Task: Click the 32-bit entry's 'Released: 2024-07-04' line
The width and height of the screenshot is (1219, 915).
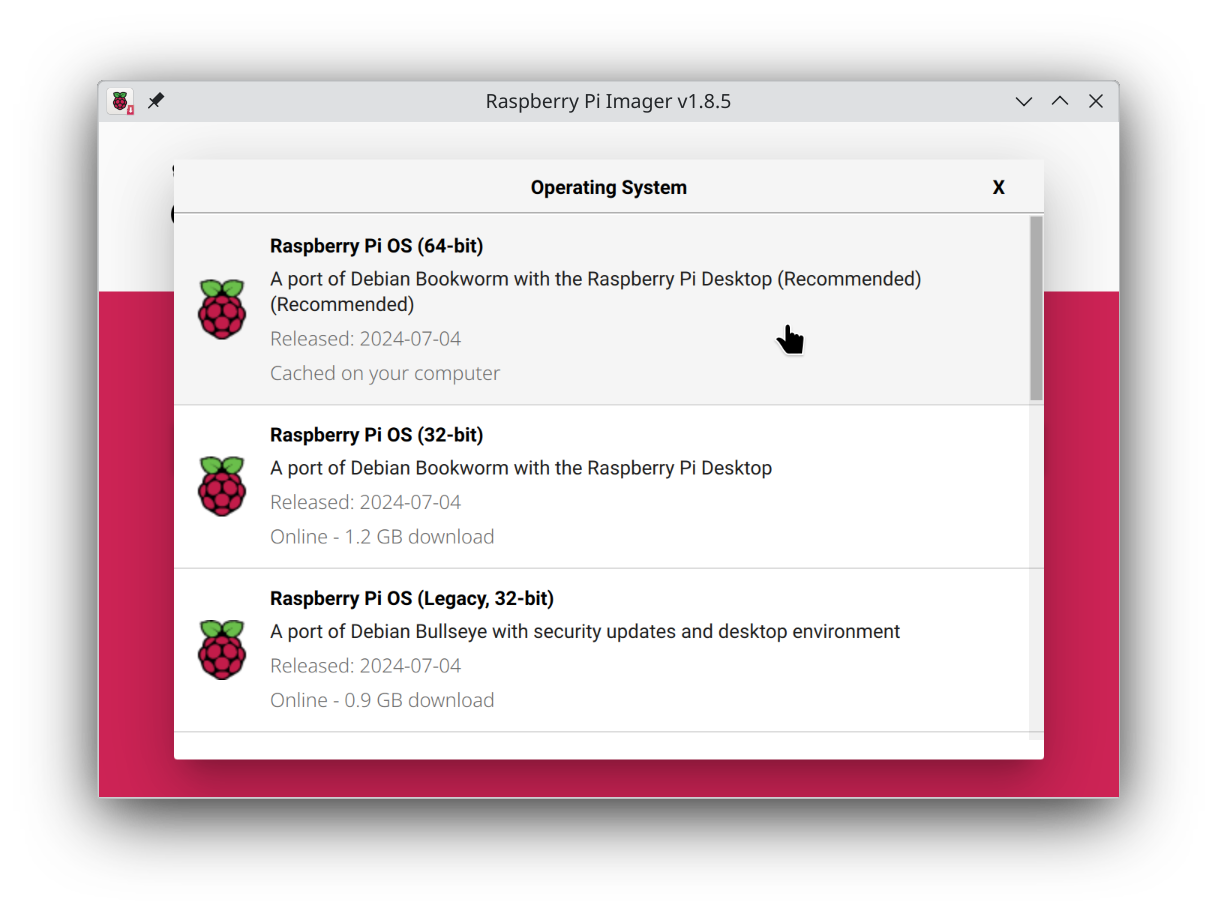Action: [365, 502]
